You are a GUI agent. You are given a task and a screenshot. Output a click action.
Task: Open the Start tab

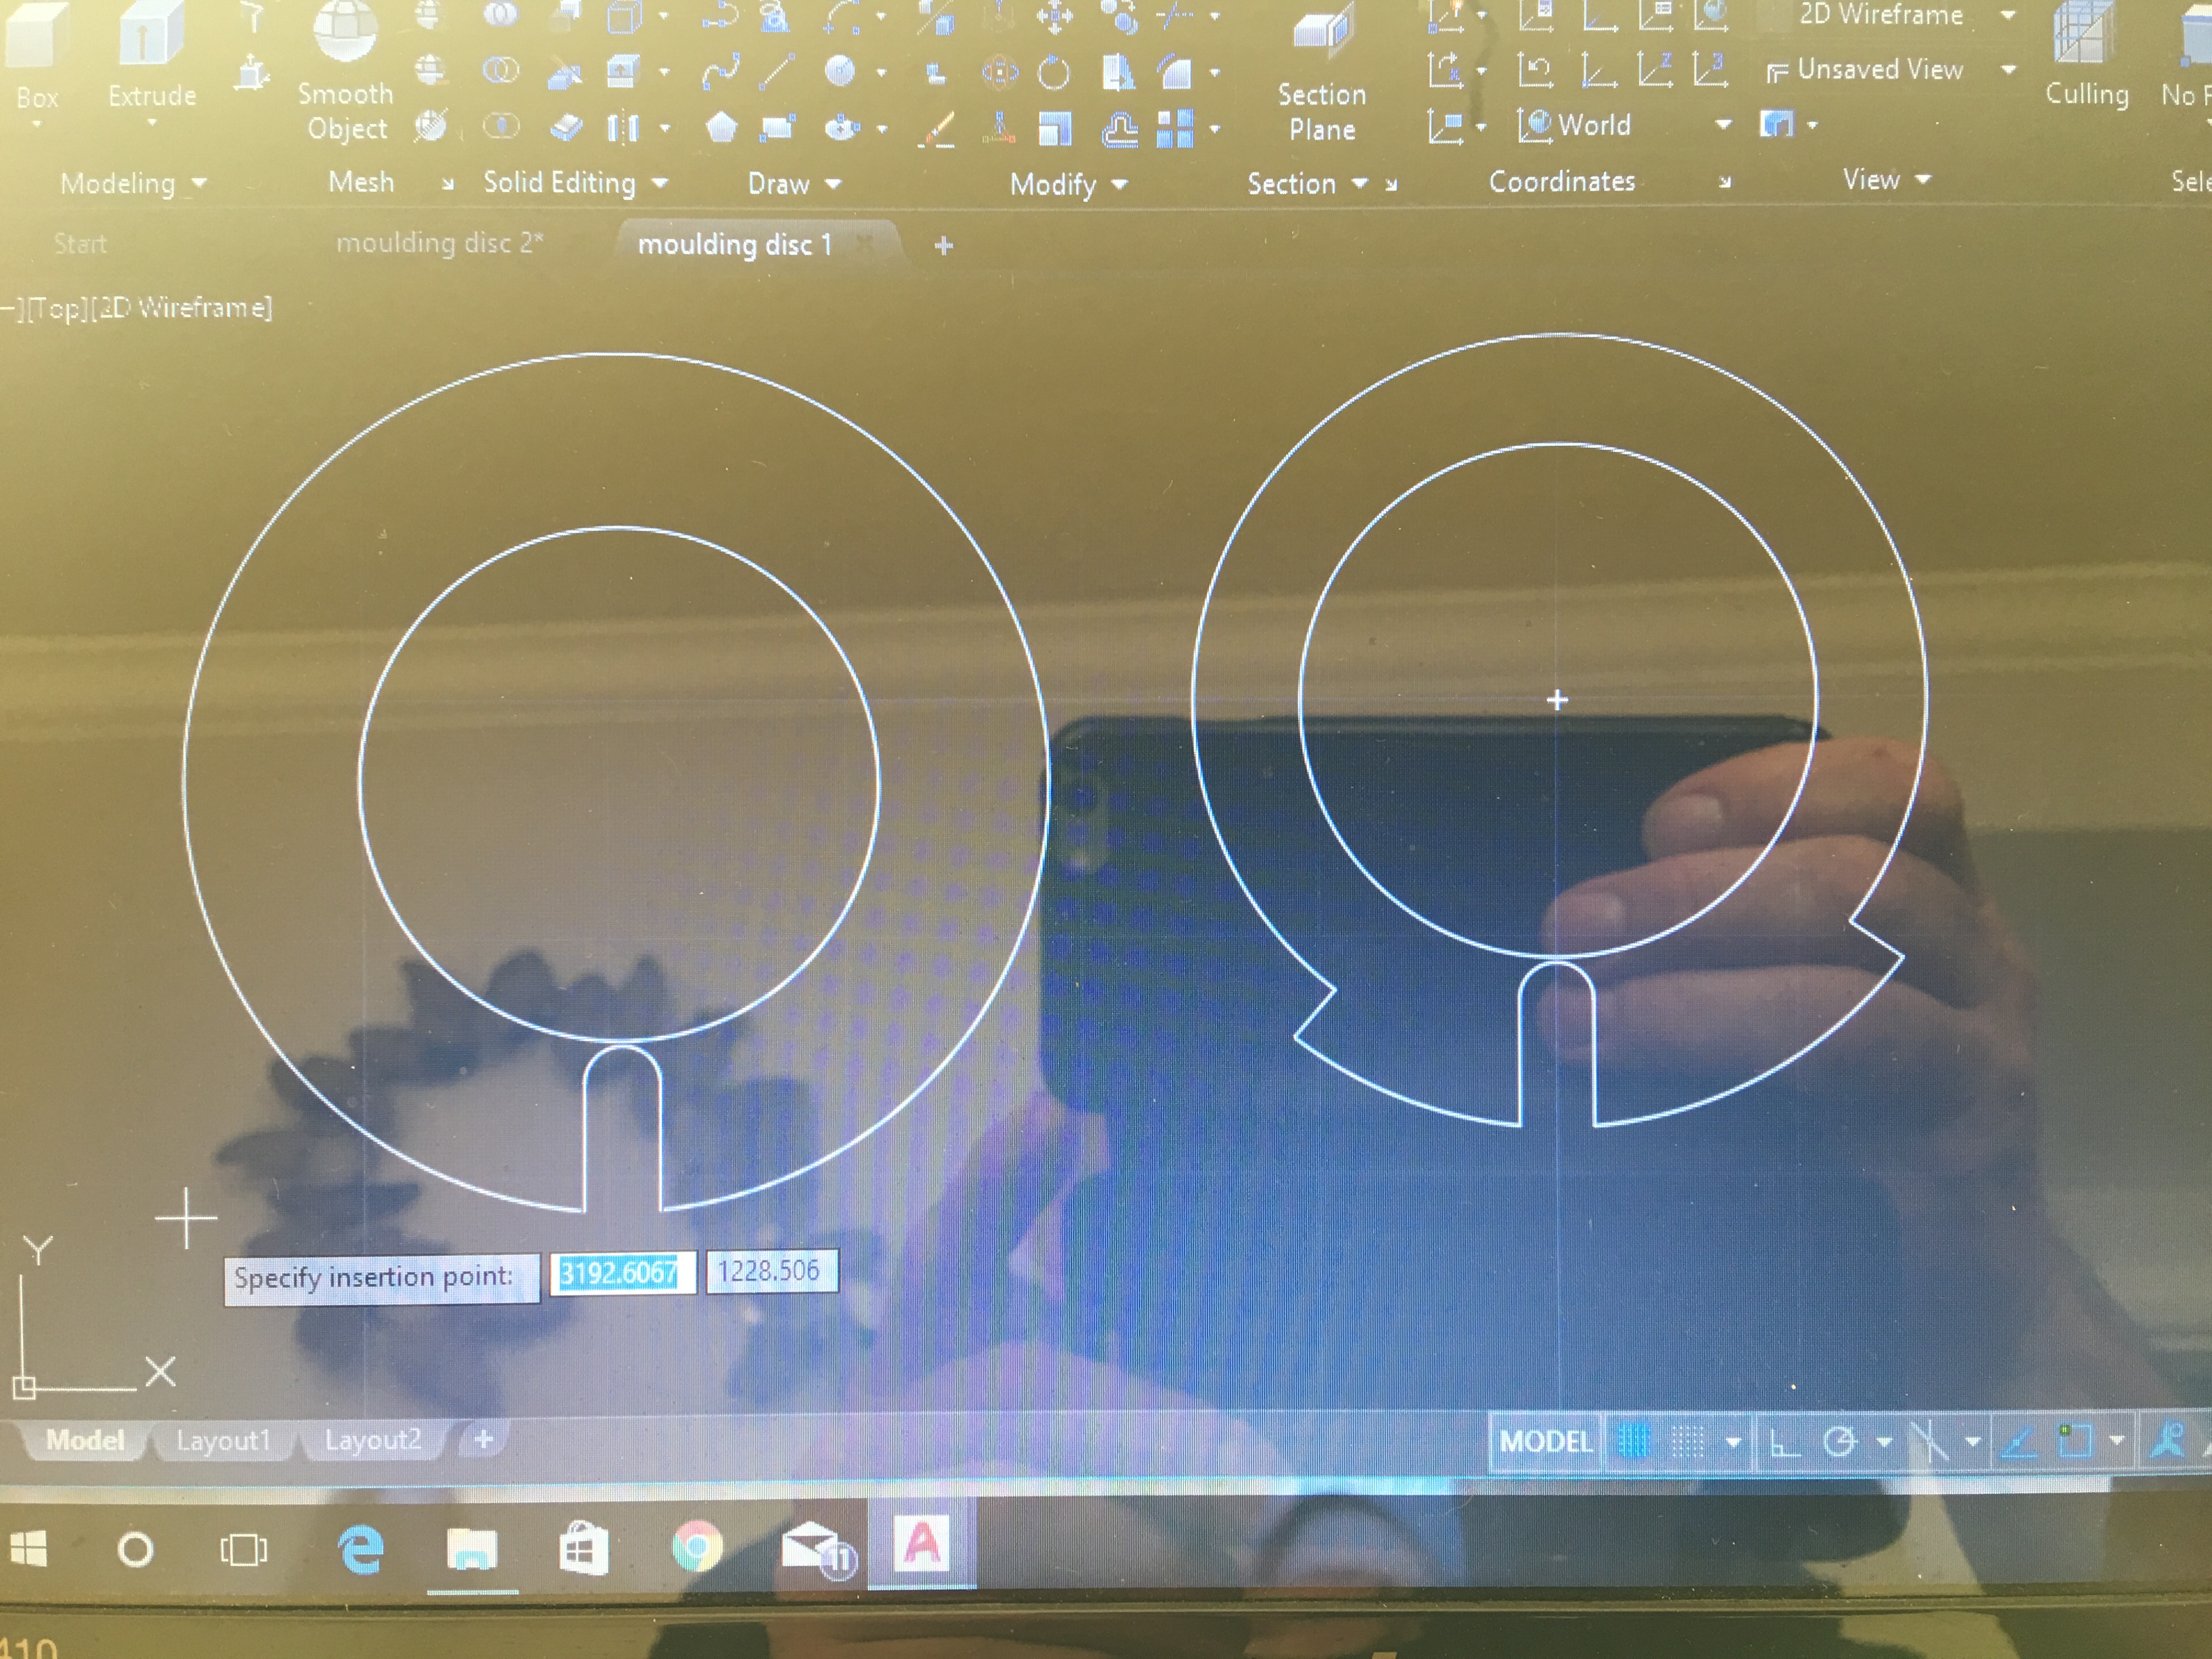80,244
